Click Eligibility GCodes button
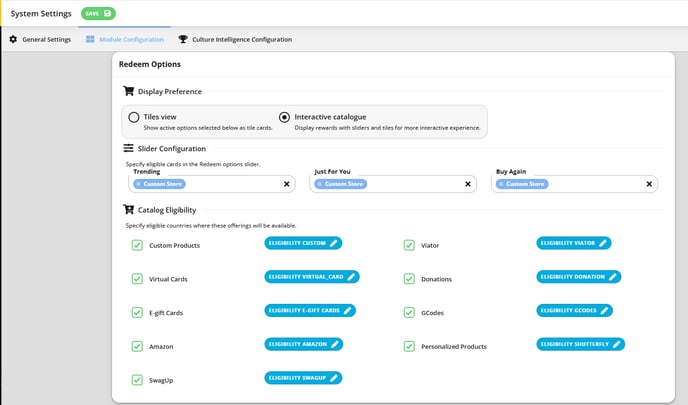The width and height of the screenshot is (688, 405). (x=574, y=310)
